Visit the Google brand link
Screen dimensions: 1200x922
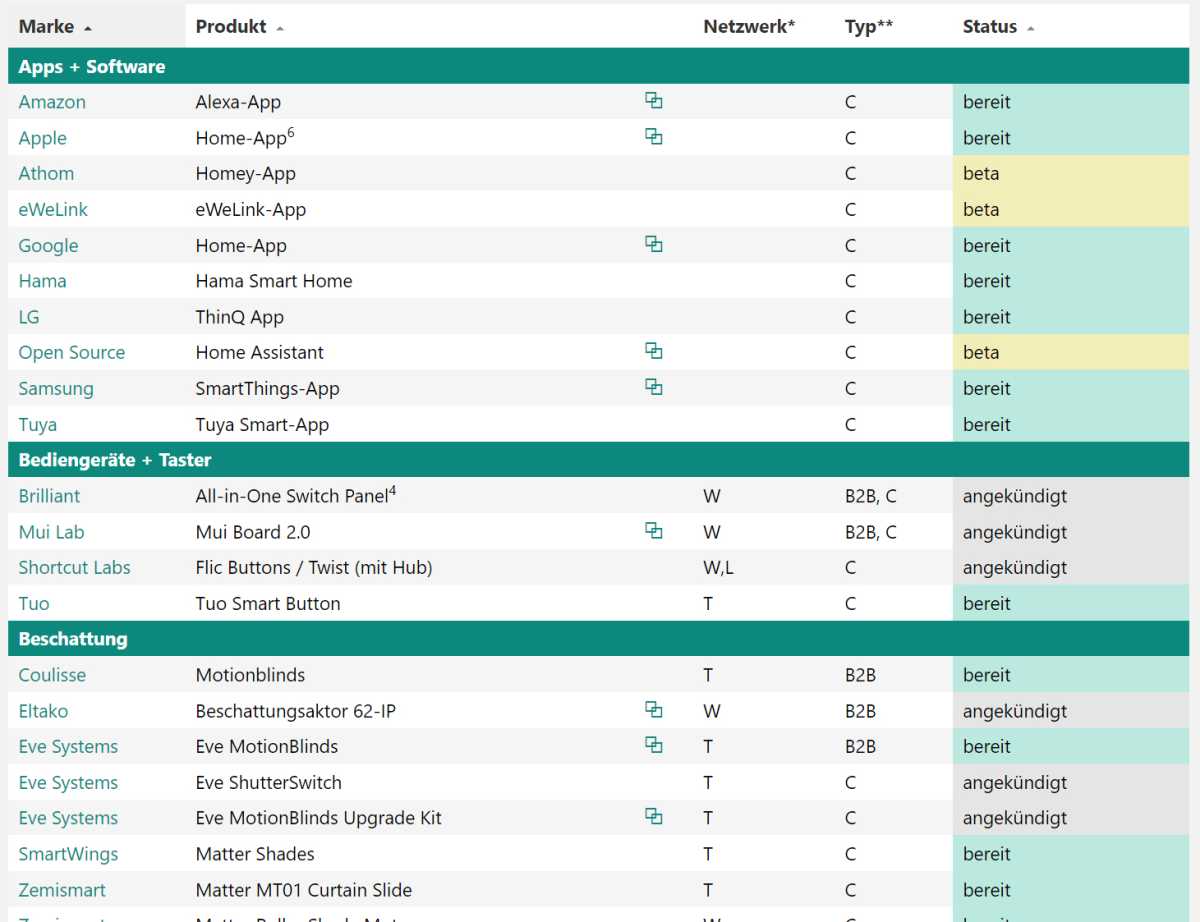[48, 245]
